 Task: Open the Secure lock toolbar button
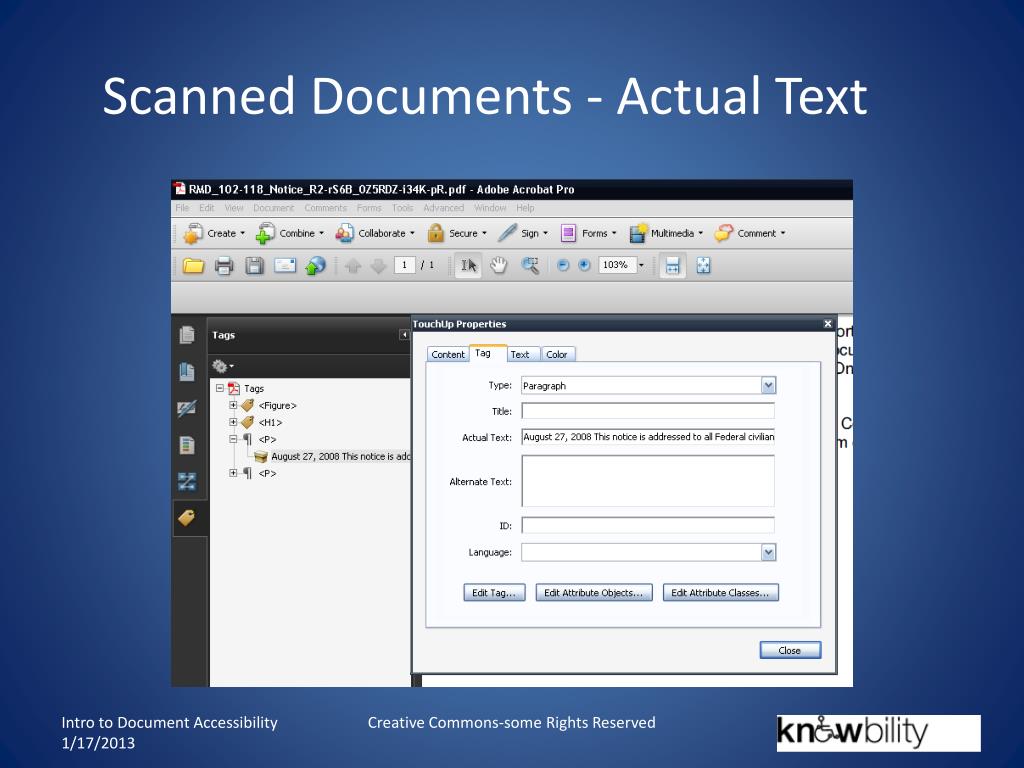coord(456,233)
